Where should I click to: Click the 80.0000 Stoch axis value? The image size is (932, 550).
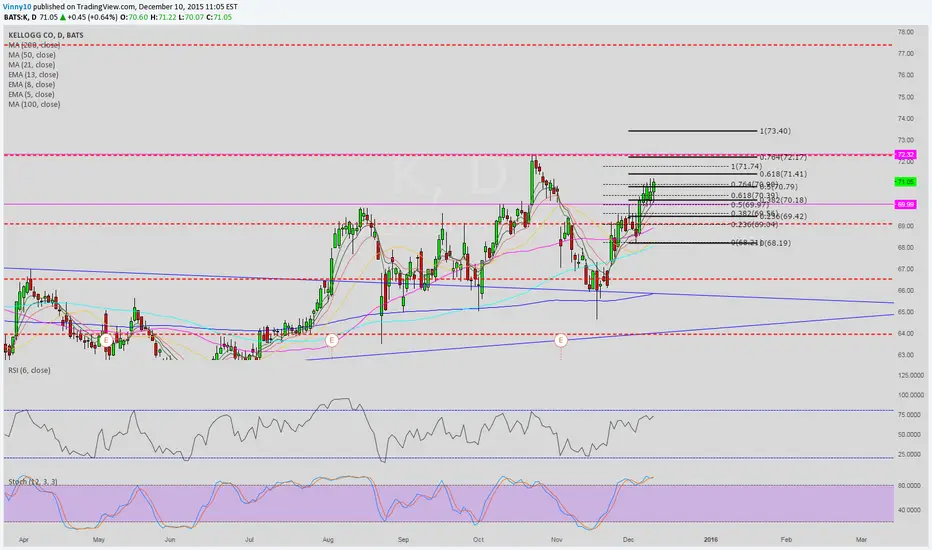909,486
